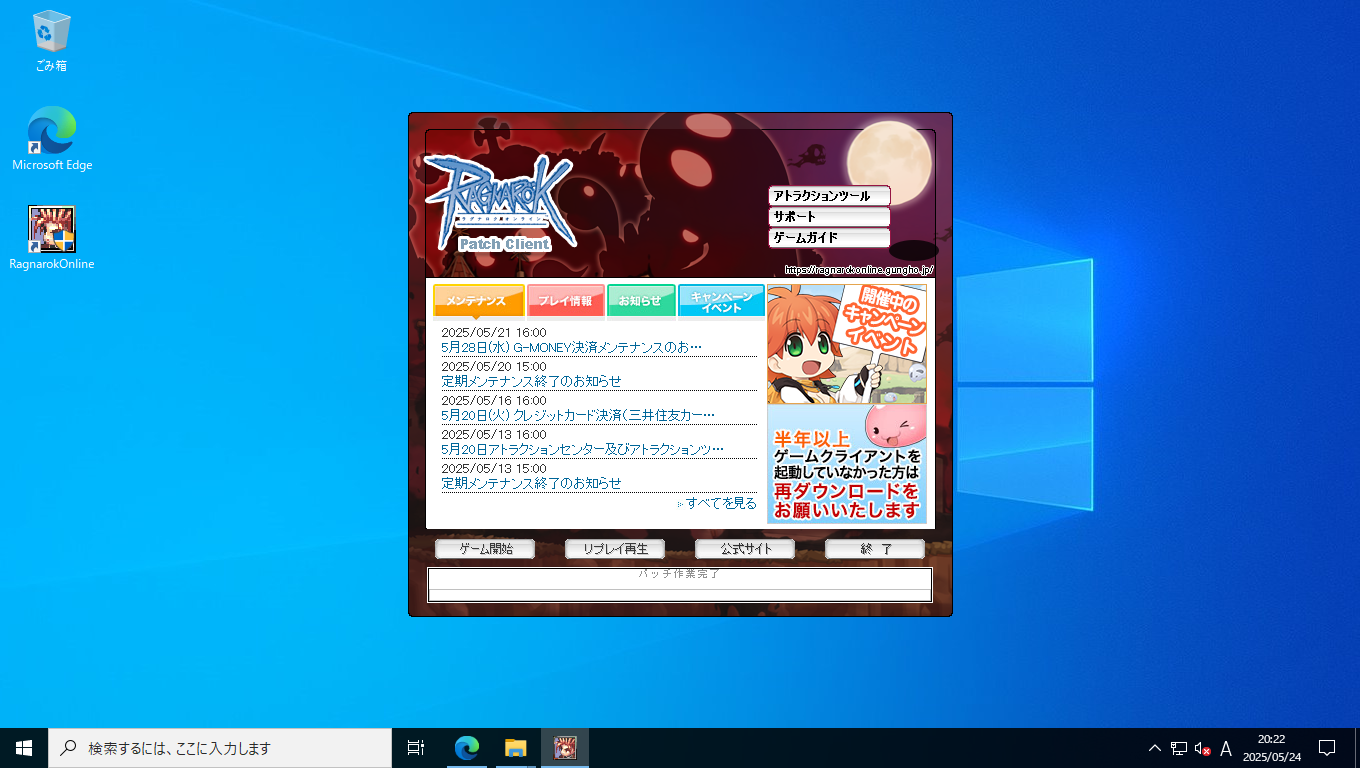Select the Microsoft Edge desktop shortcut
This screenshot has width=1360, height=768.
[x=52, y=139]
